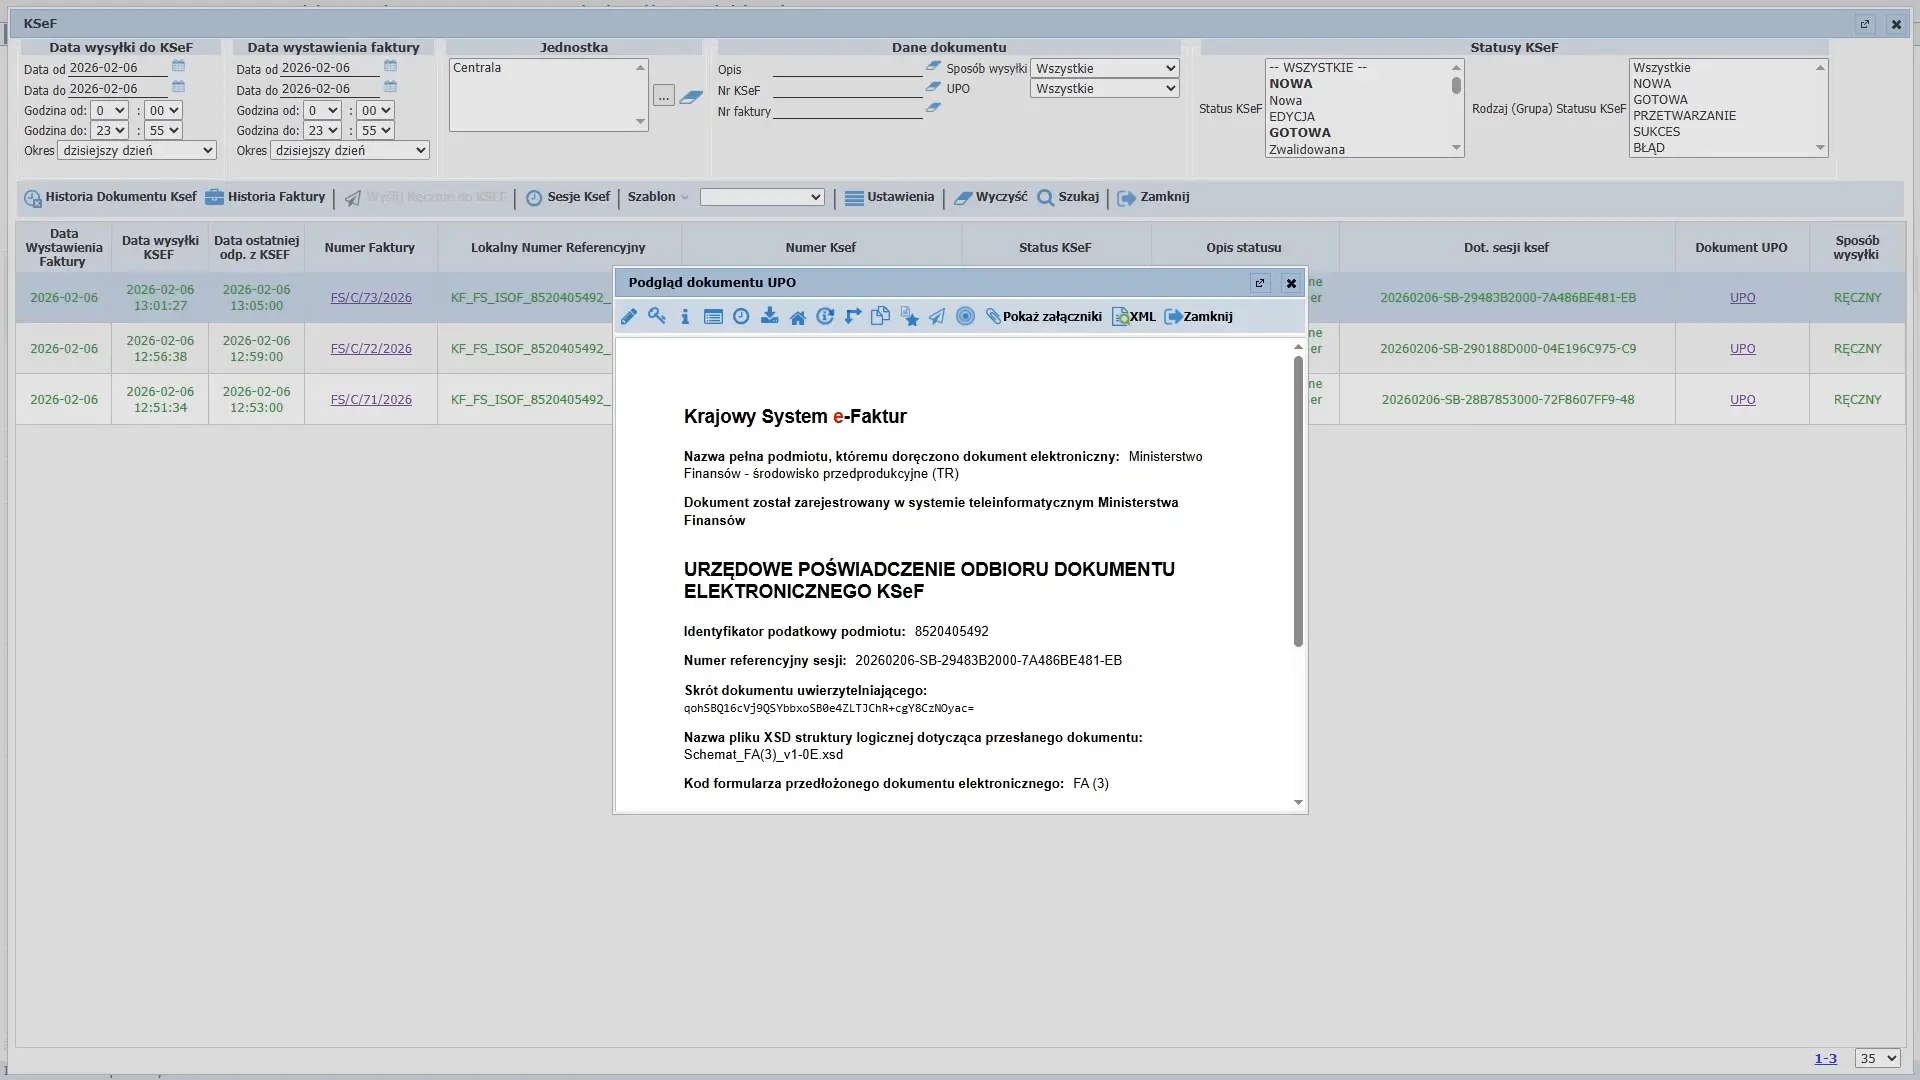Click the copy documents icon in UPO toolbar
Screen dimensions: 1920x1080
point(880,317)
